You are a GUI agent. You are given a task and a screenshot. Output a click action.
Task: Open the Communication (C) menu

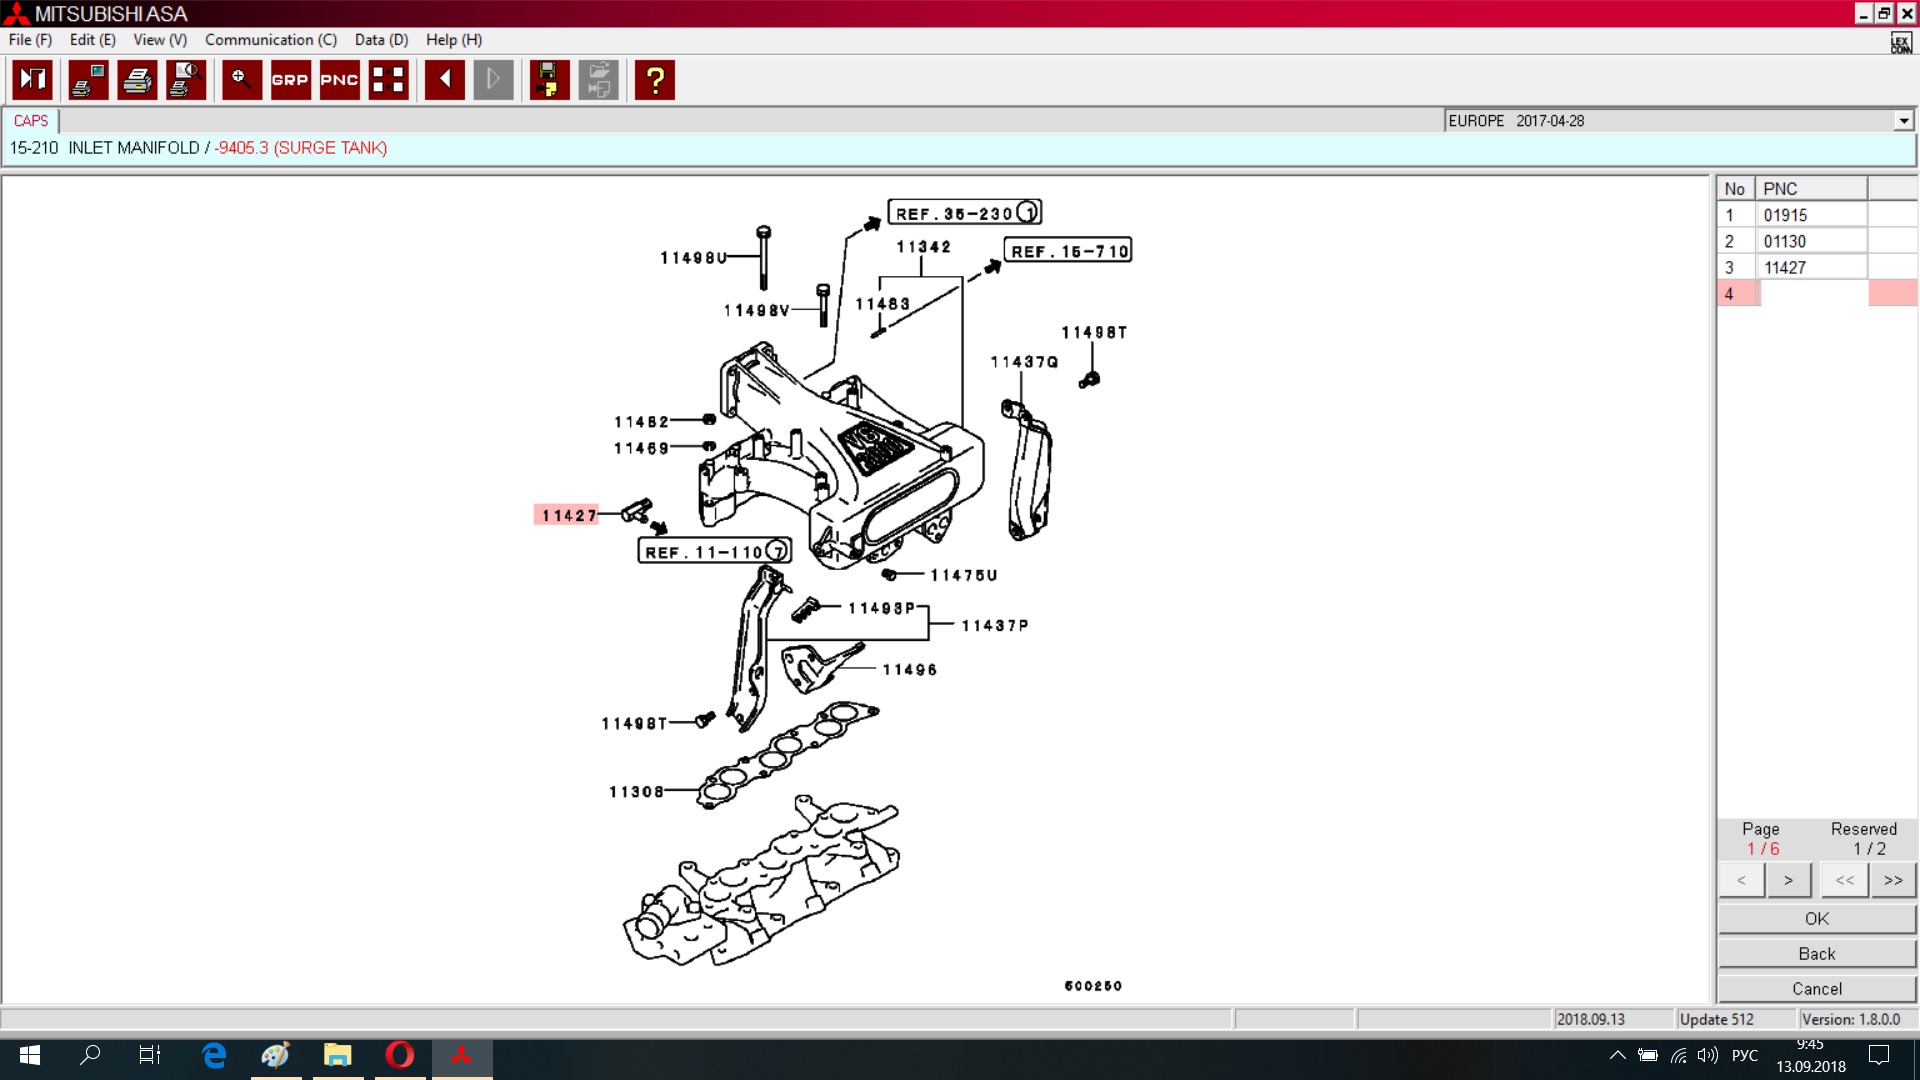(x=270, y=40)
